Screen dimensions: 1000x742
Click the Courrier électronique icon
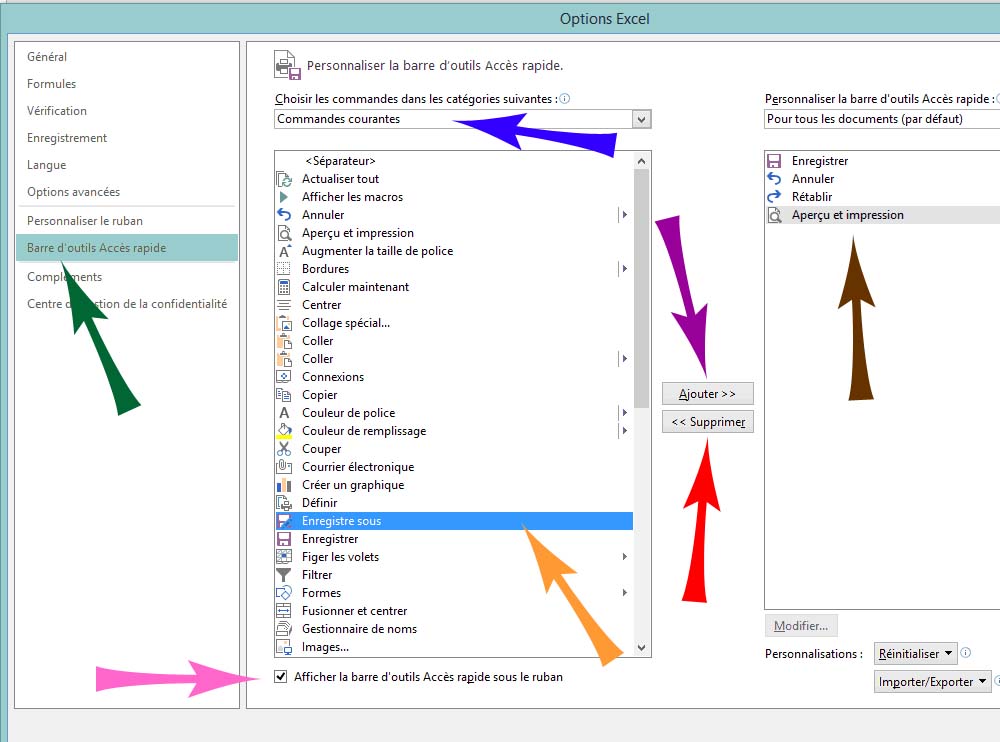click(284, 467)
